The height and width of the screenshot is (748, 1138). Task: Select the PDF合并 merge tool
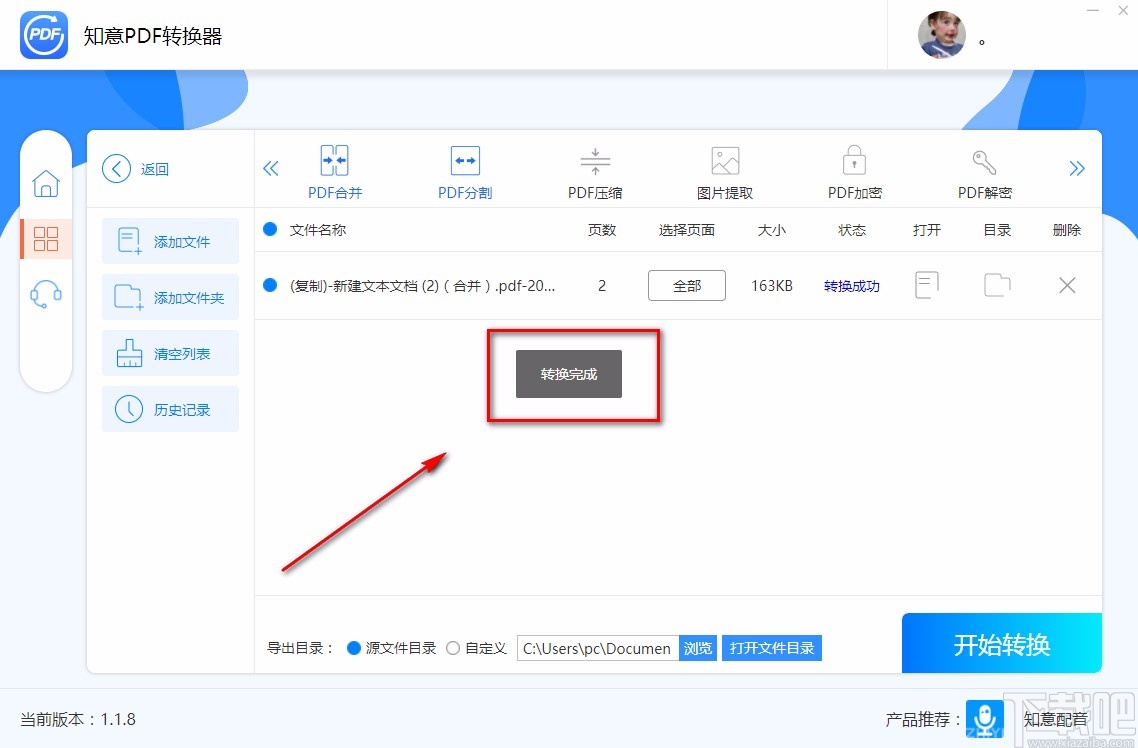tap(334, 170)
